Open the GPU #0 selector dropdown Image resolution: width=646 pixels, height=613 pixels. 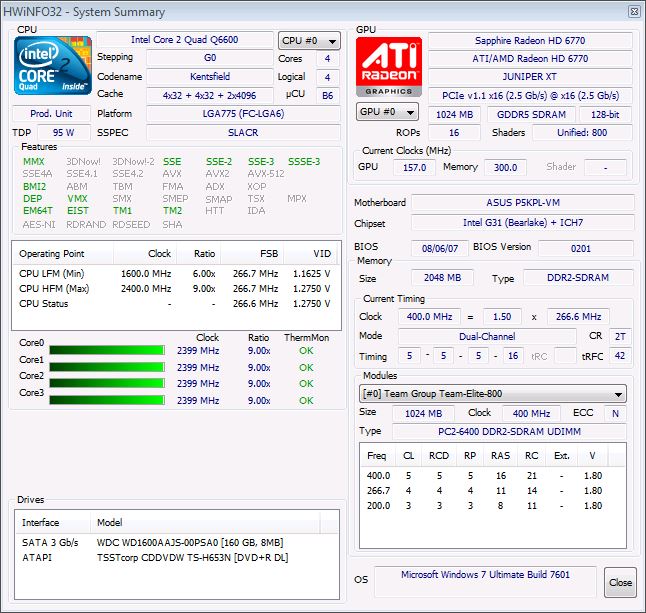tap(387, 112)
